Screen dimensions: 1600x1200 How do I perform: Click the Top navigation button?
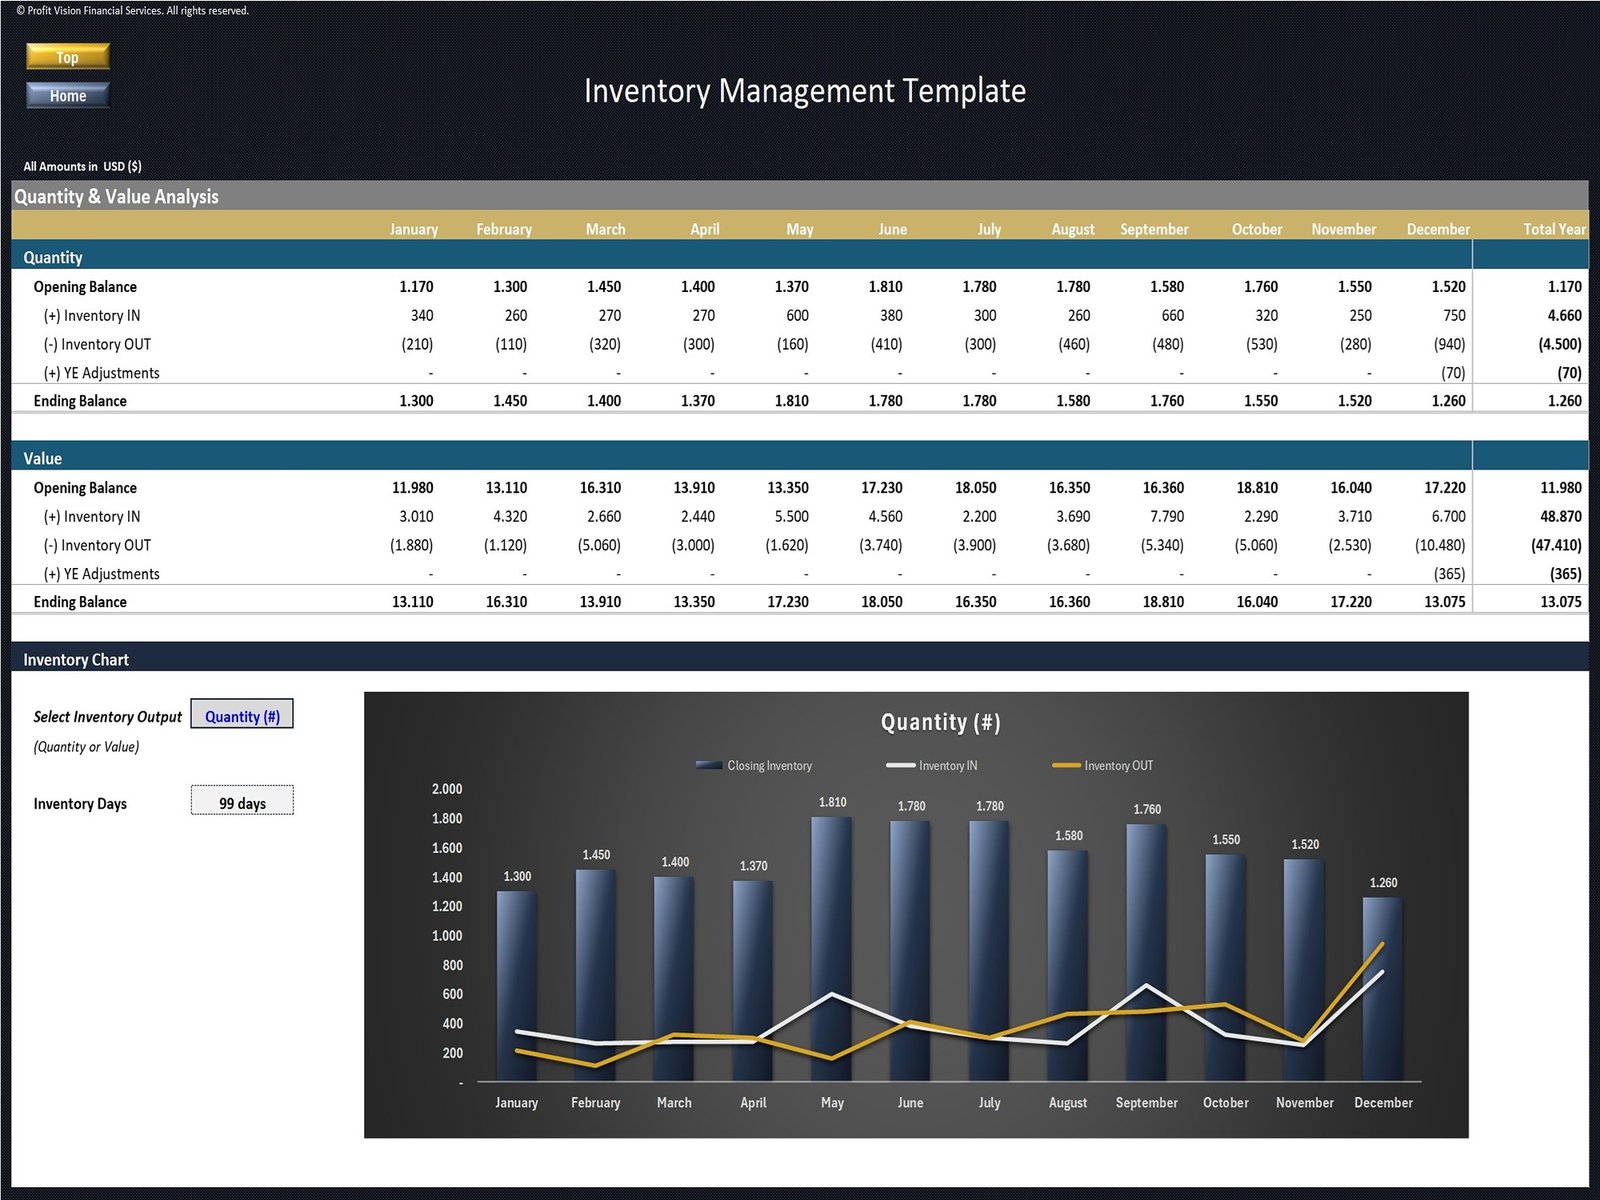tap(67, 57)
